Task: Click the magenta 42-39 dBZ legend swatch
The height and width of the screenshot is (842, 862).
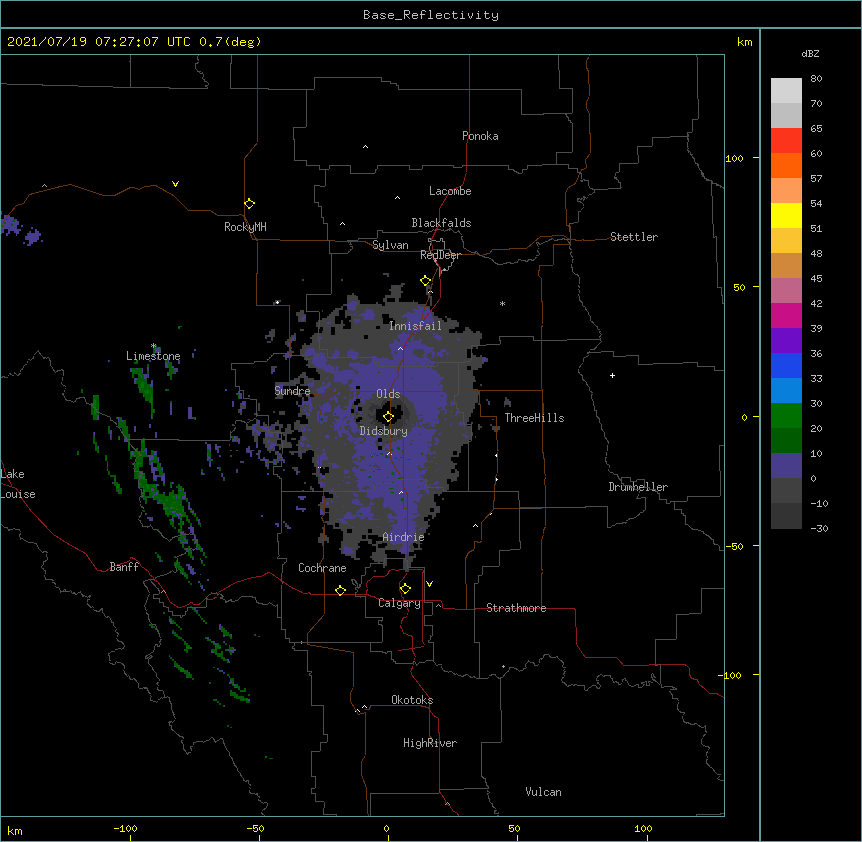Action: click(x=786, y=315)
